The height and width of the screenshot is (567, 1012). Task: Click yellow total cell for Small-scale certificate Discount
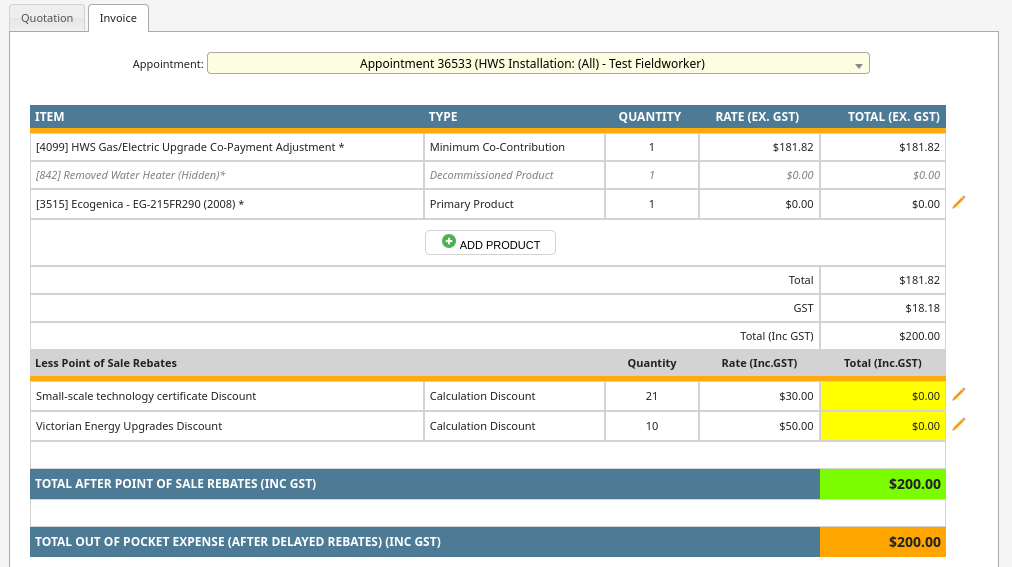point(882,396)
